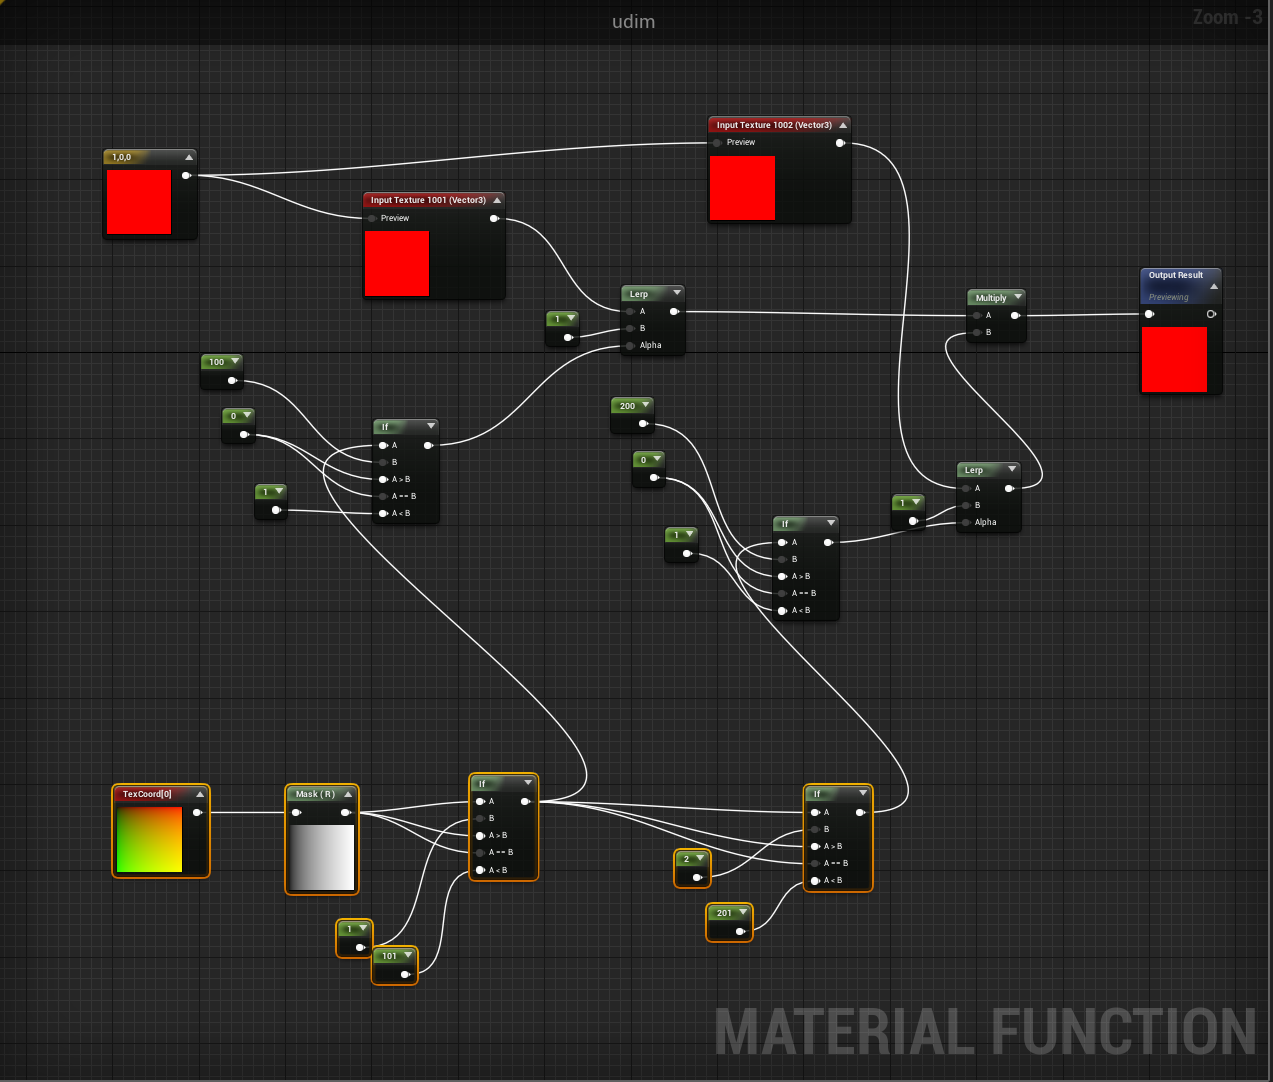Open the dropdown on the 201 constant node

pos(744,911)
